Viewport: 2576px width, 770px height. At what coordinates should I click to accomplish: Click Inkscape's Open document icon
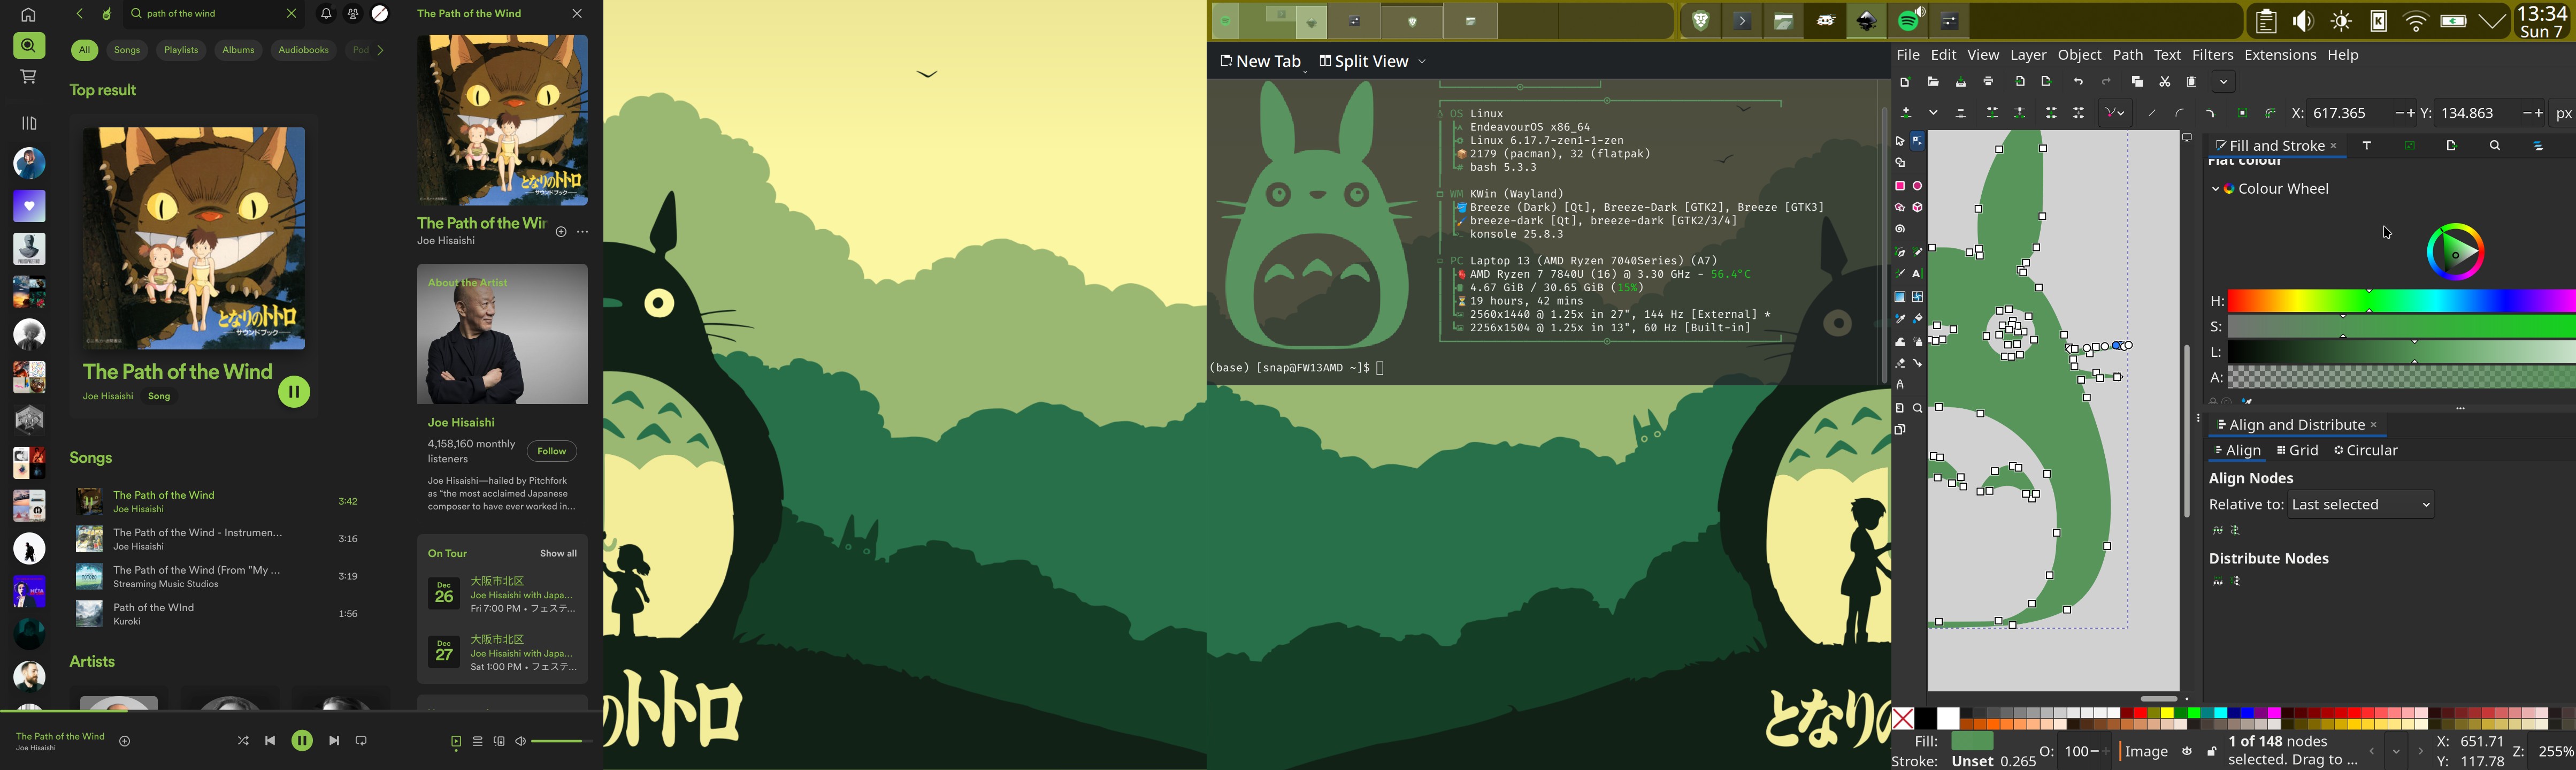pos(1933,82)
